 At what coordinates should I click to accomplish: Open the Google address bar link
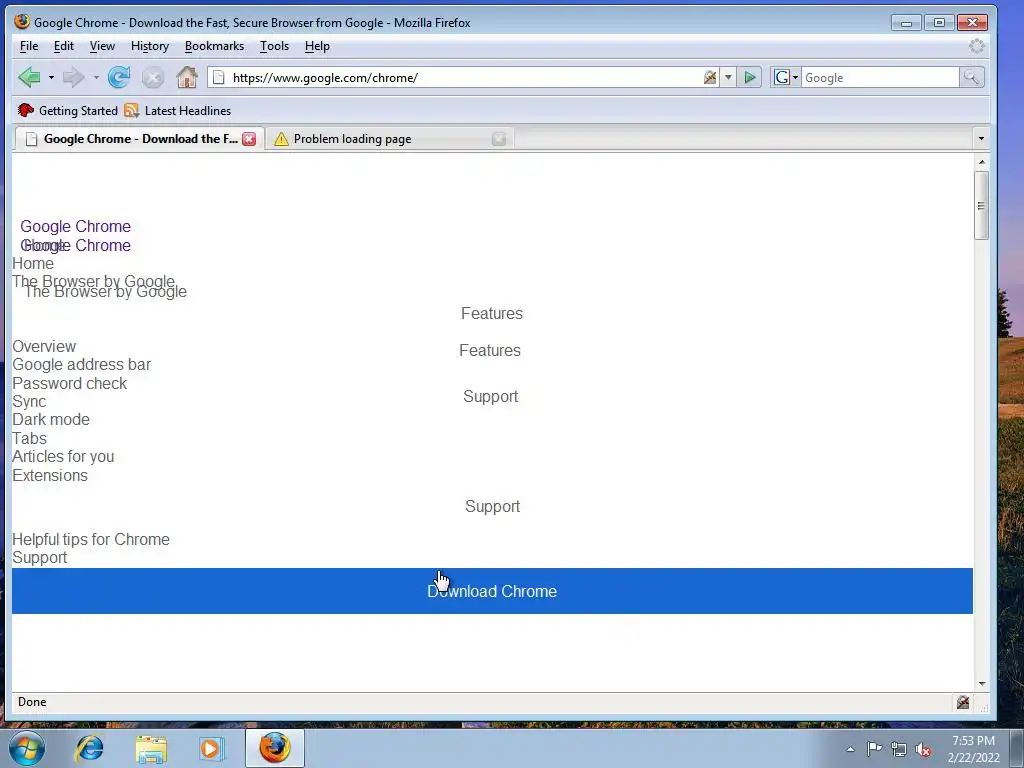click(82, 365)
